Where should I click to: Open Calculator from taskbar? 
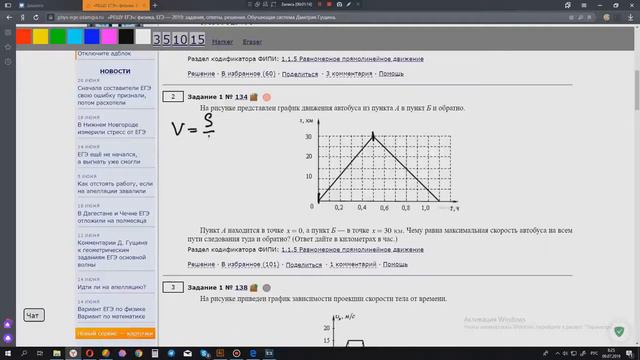[x=155, y=353]
